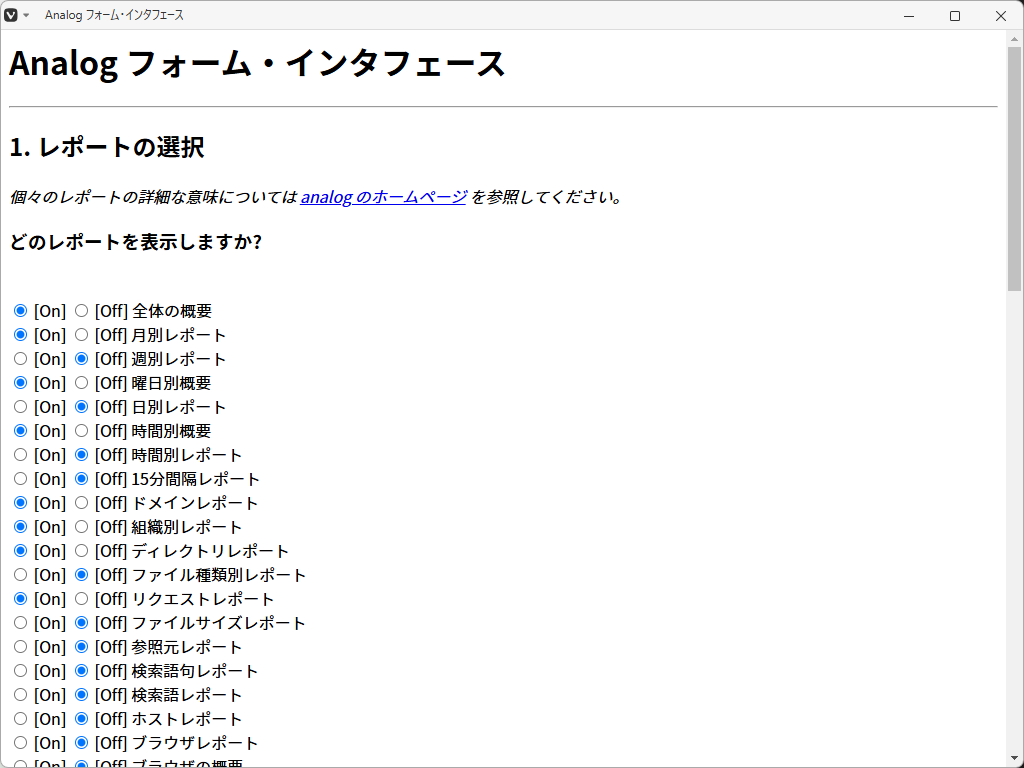Turn On ファイルサイズレポート radio

click(x=20, y=623)
